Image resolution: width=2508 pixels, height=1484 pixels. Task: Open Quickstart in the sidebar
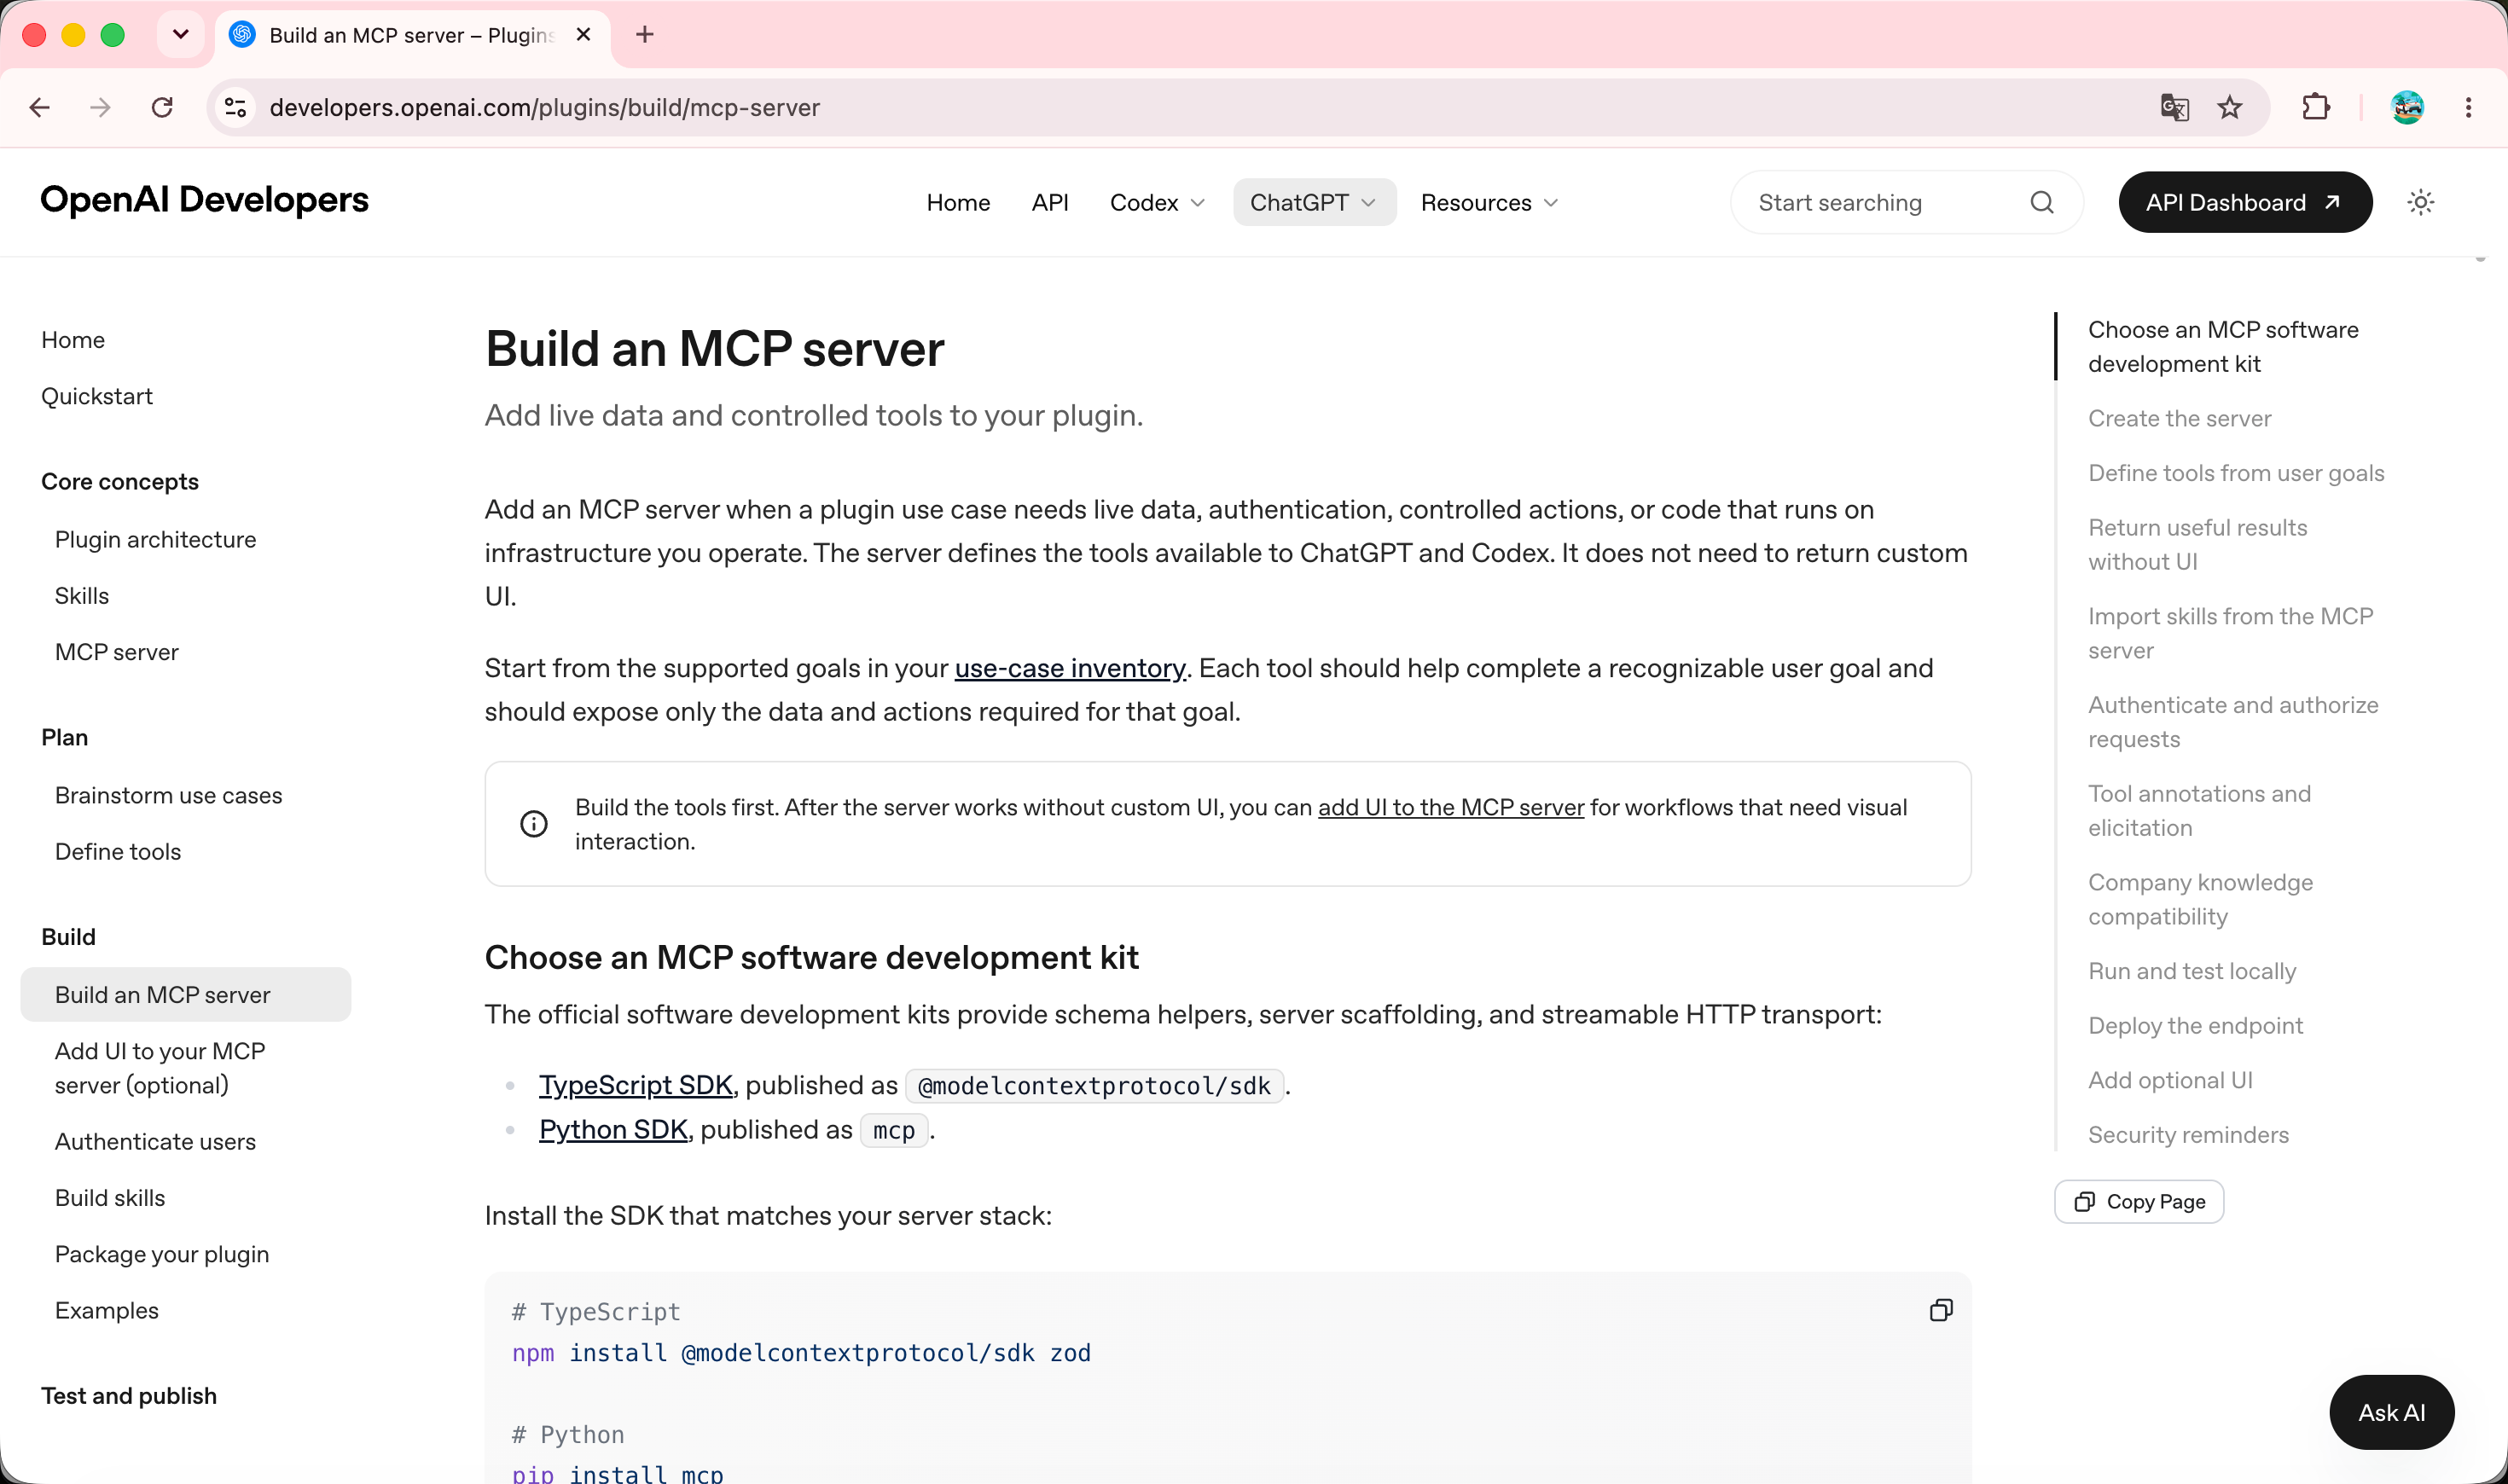point(97,396)
